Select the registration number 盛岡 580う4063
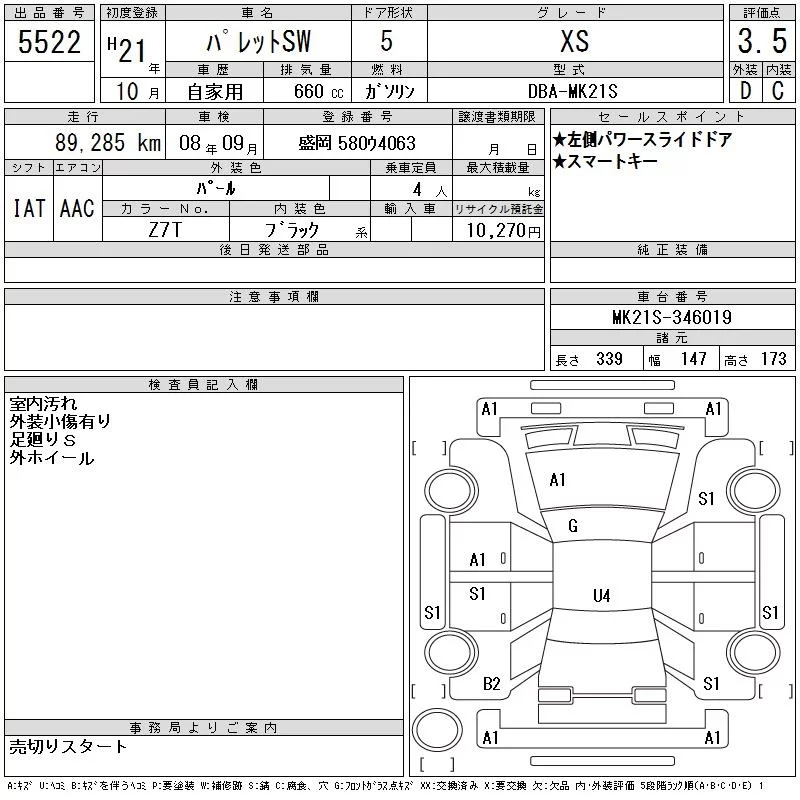This screenshot has height=800, width=800. pyautogui.click(x=357, y=143)
